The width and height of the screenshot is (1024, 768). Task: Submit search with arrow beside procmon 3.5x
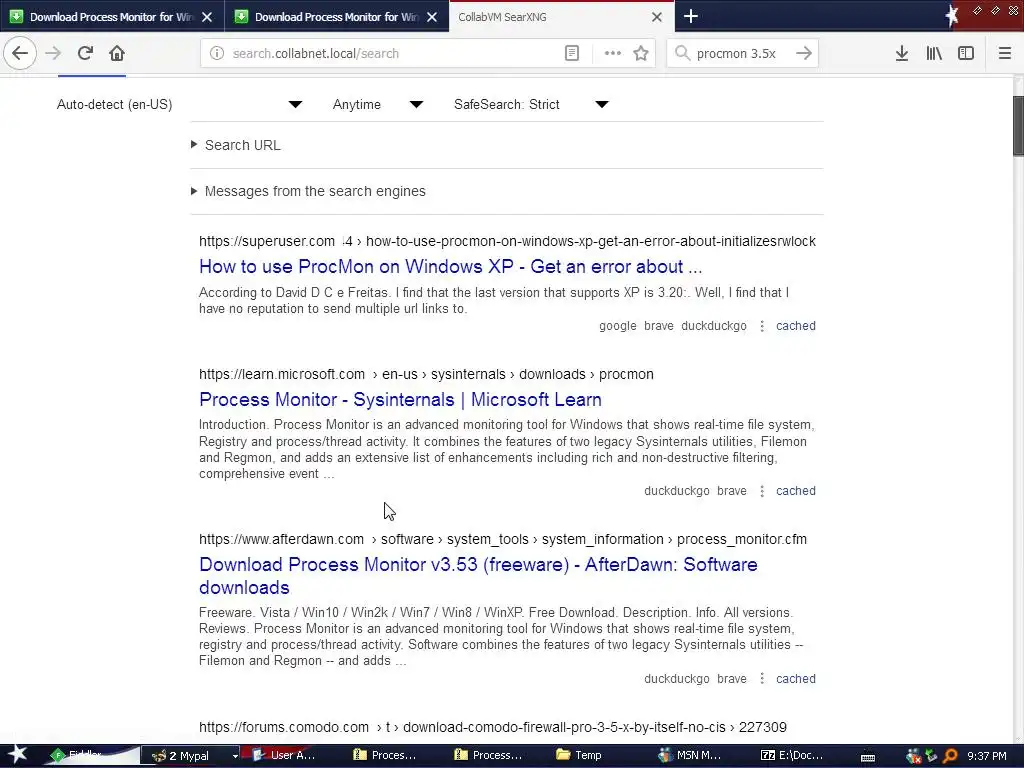[x=804, y=53]
